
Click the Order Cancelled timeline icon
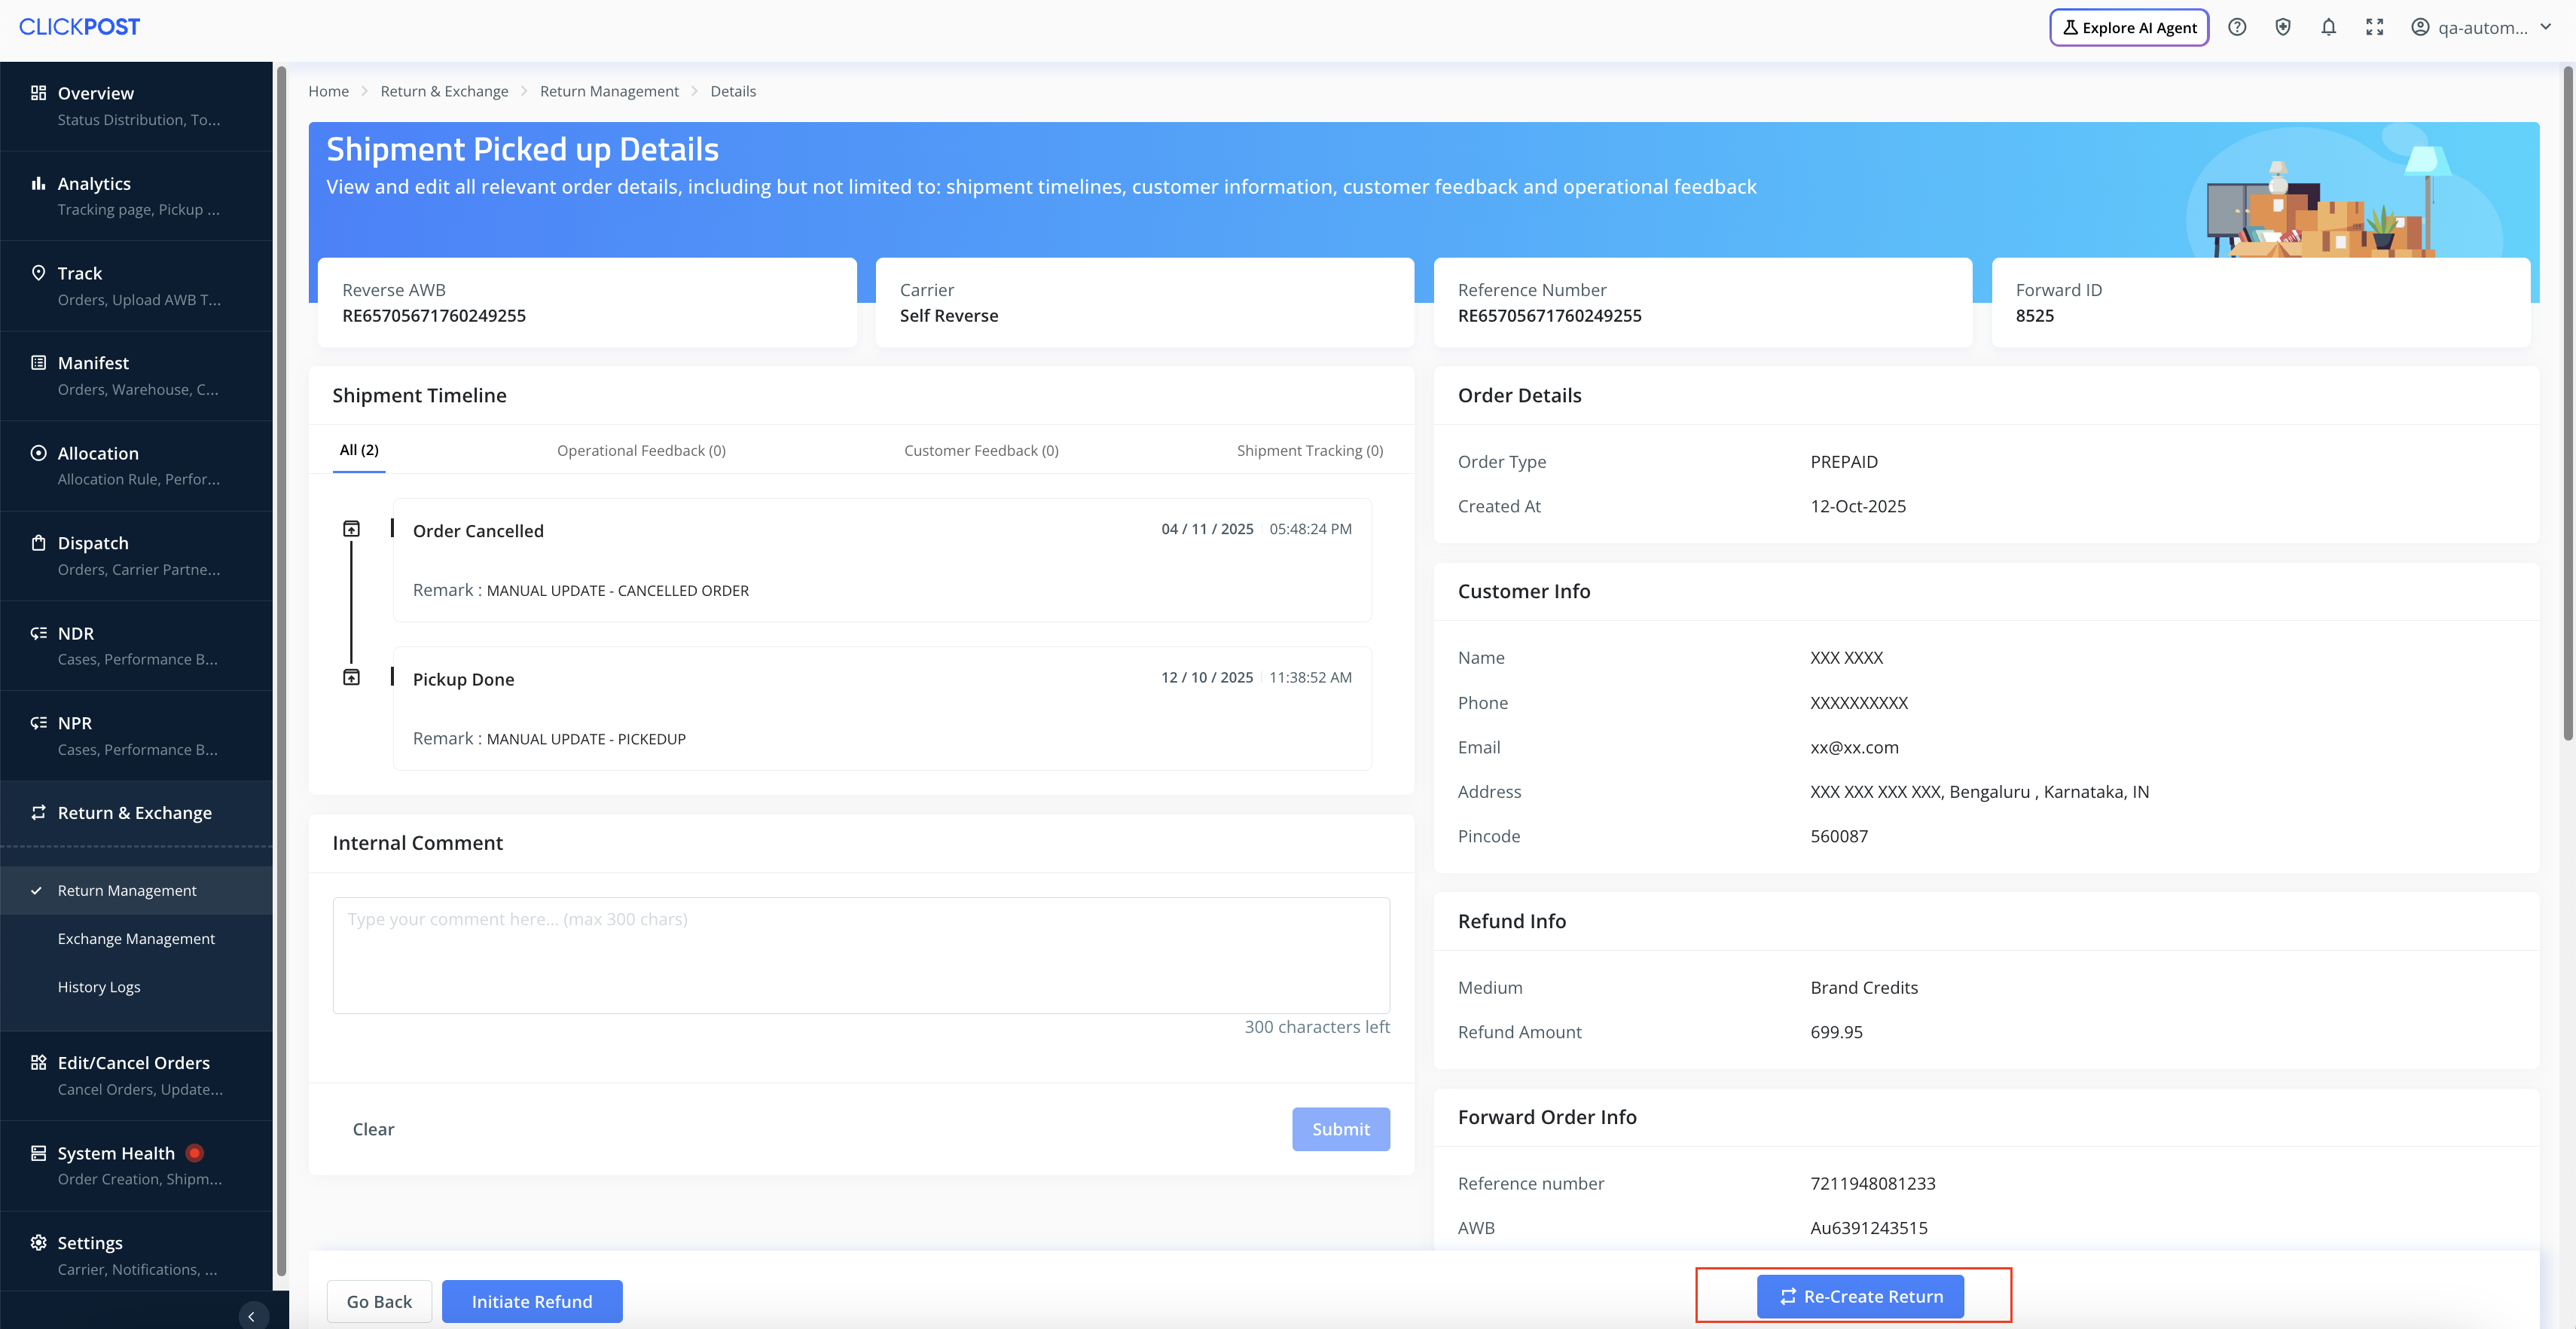click(351, 529)
